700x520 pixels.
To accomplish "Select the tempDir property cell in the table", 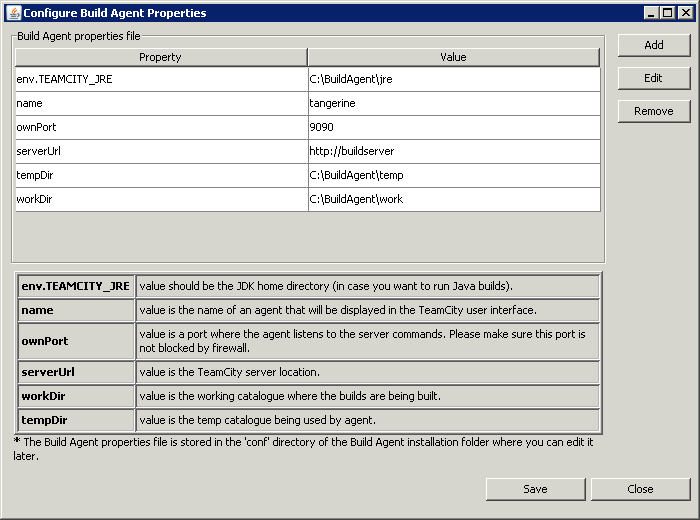I will point(162,175).
